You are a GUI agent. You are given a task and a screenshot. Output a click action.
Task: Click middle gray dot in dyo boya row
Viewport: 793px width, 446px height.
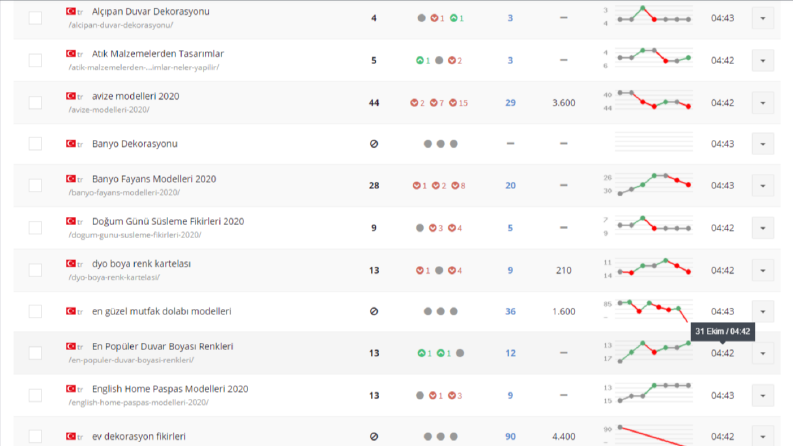439,271
